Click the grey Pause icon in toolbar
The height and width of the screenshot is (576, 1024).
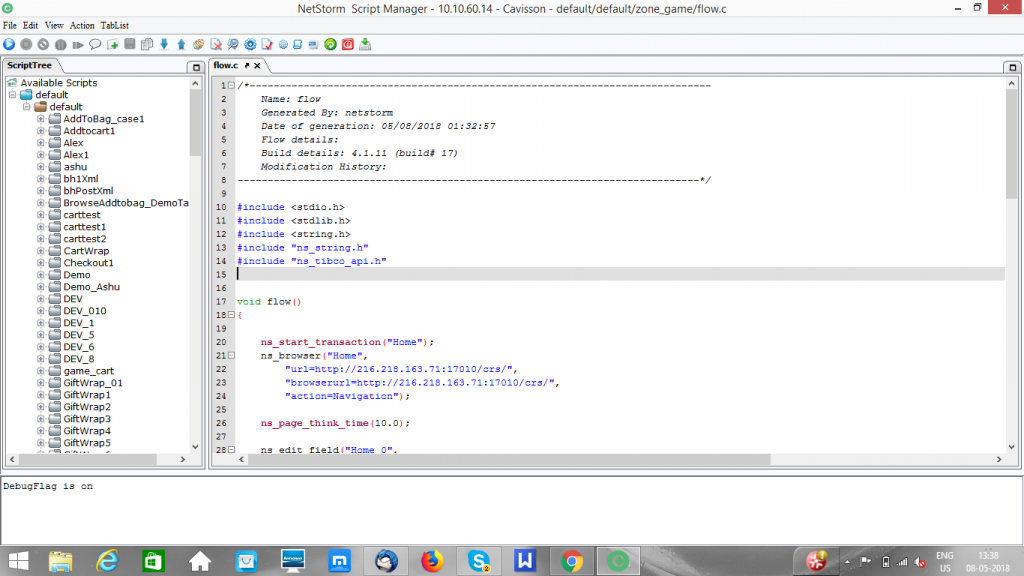pyautogui.click(x=61, y=44)
